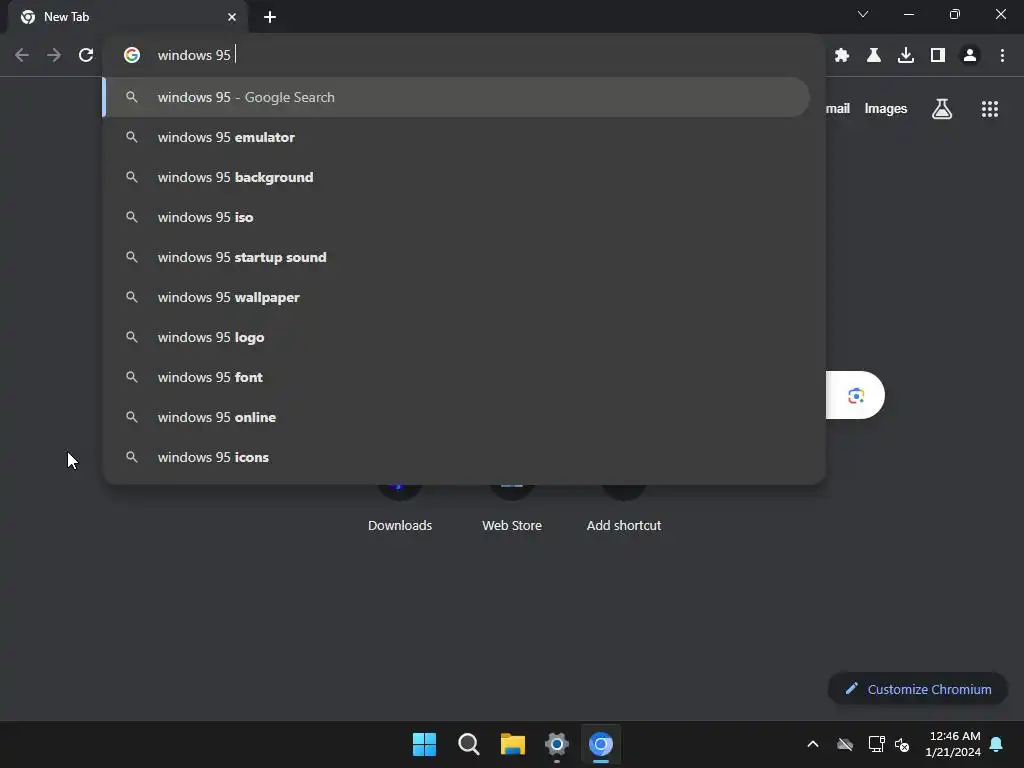Select 'windows 95 - Google Search' suggestion
Screen dimensions: 1024x768
pyautogui.click(x=456, y=97)
